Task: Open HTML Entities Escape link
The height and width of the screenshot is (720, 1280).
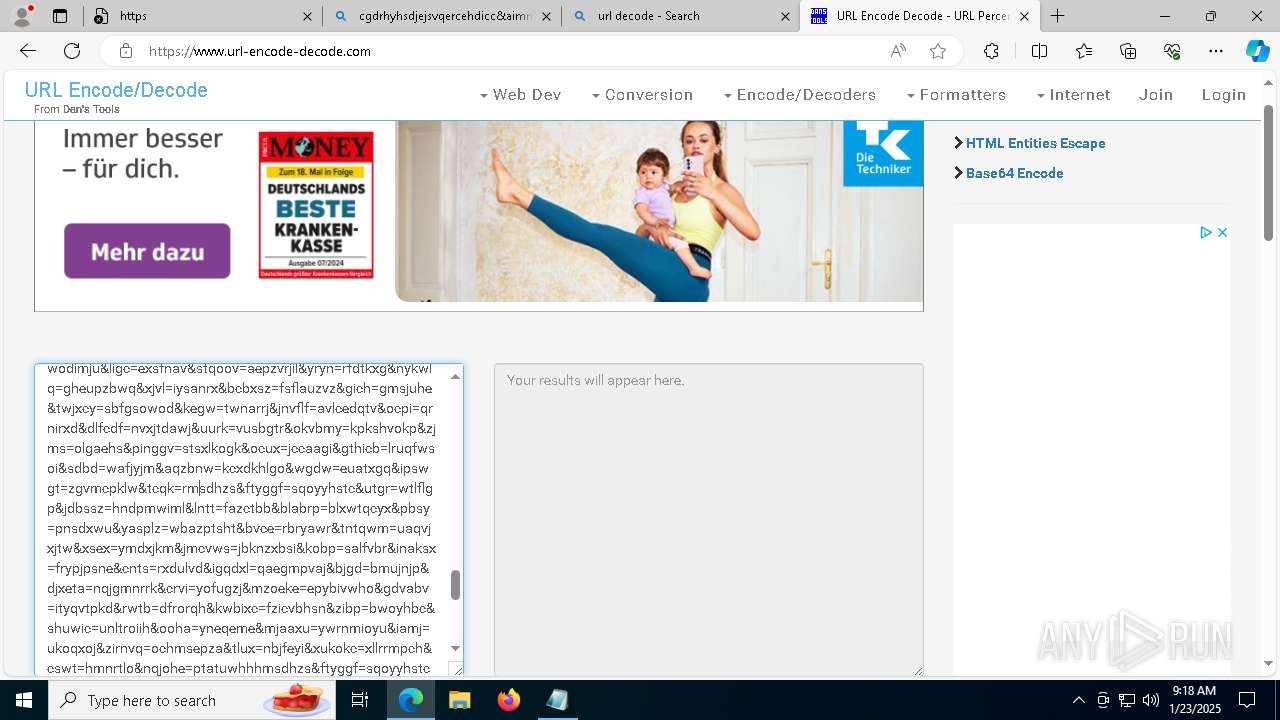Action: pos(1035,143)
